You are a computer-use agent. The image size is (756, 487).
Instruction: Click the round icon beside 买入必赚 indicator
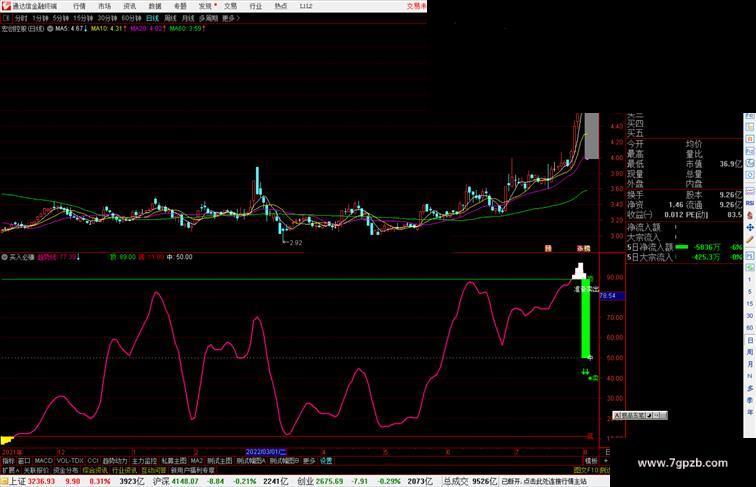pos(4,257)
